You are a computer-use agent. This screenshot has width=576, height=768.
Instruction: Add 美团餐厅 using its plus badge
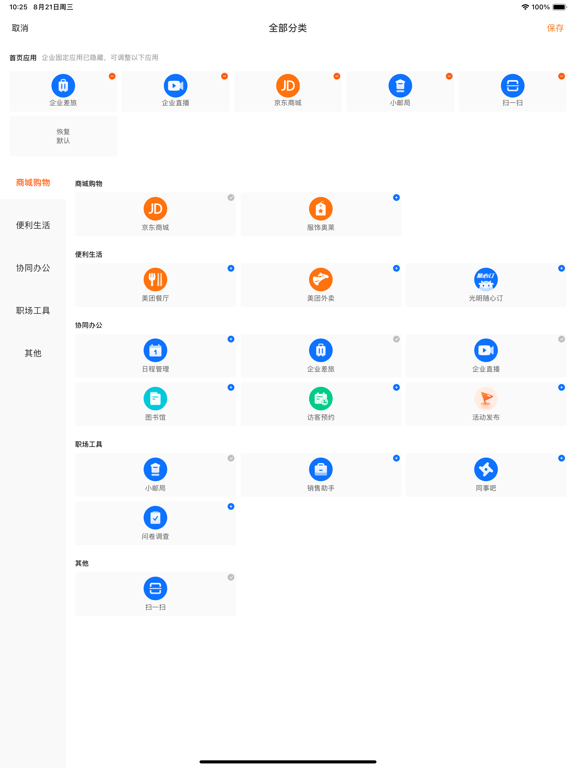231,268
